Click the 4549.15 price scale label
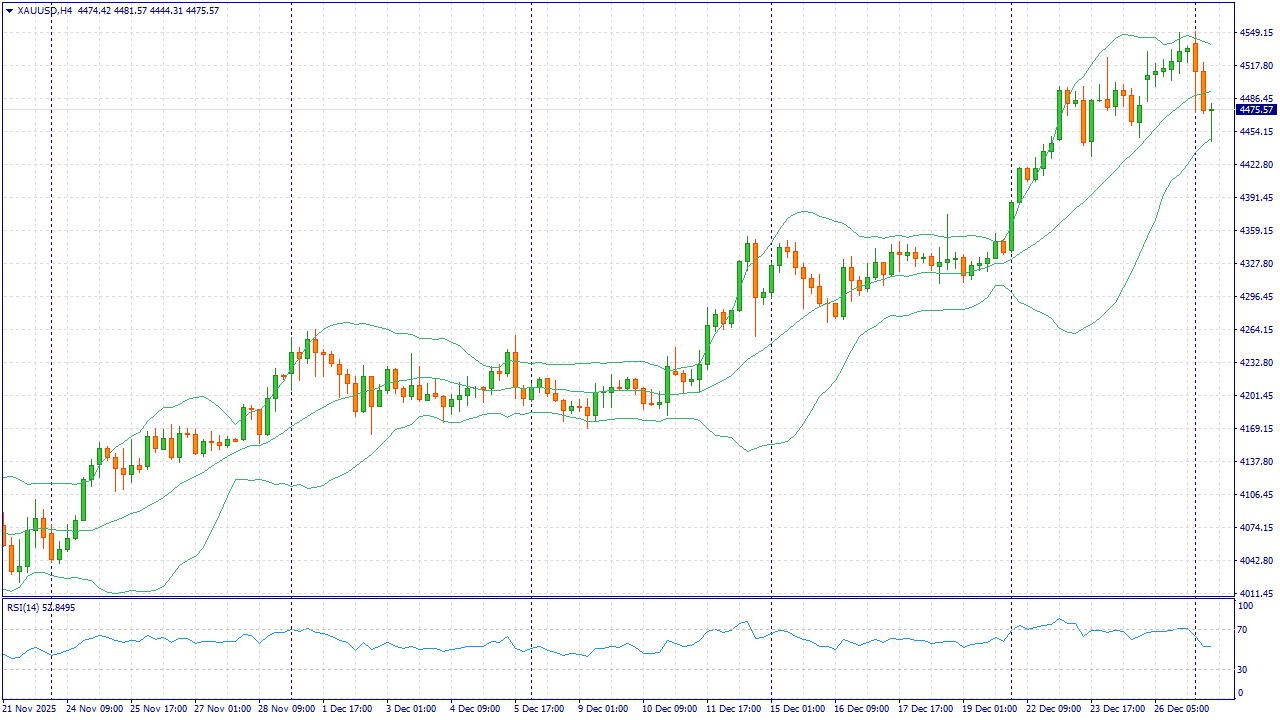The width and height of the screenshot is (1280, 720). (x=1255, y=33)
